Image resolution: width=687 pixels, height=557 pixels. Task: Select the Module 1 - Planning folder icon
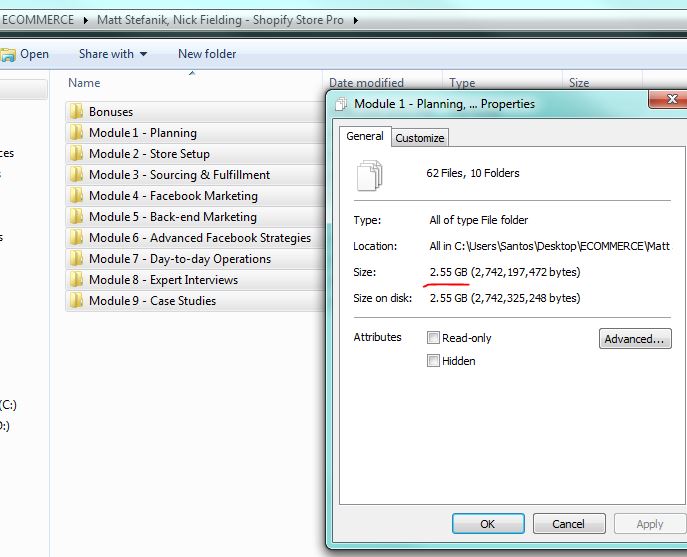pos(76,133)
